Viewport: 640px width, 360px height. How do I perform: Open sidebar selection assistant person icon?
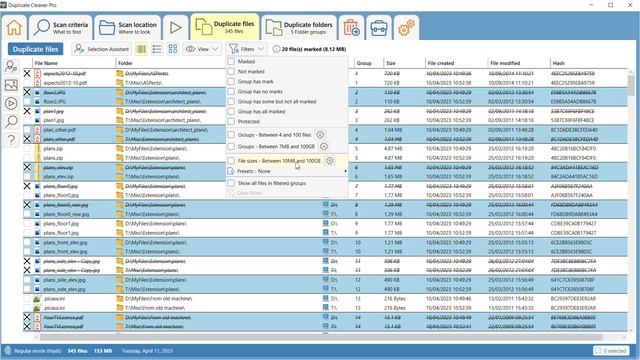coord(11,66)
